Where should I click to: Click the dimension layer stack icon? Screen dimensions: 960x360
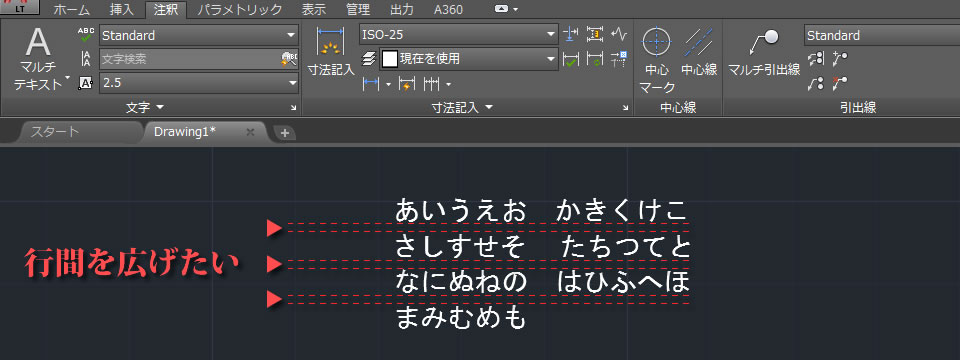[368, 59]
